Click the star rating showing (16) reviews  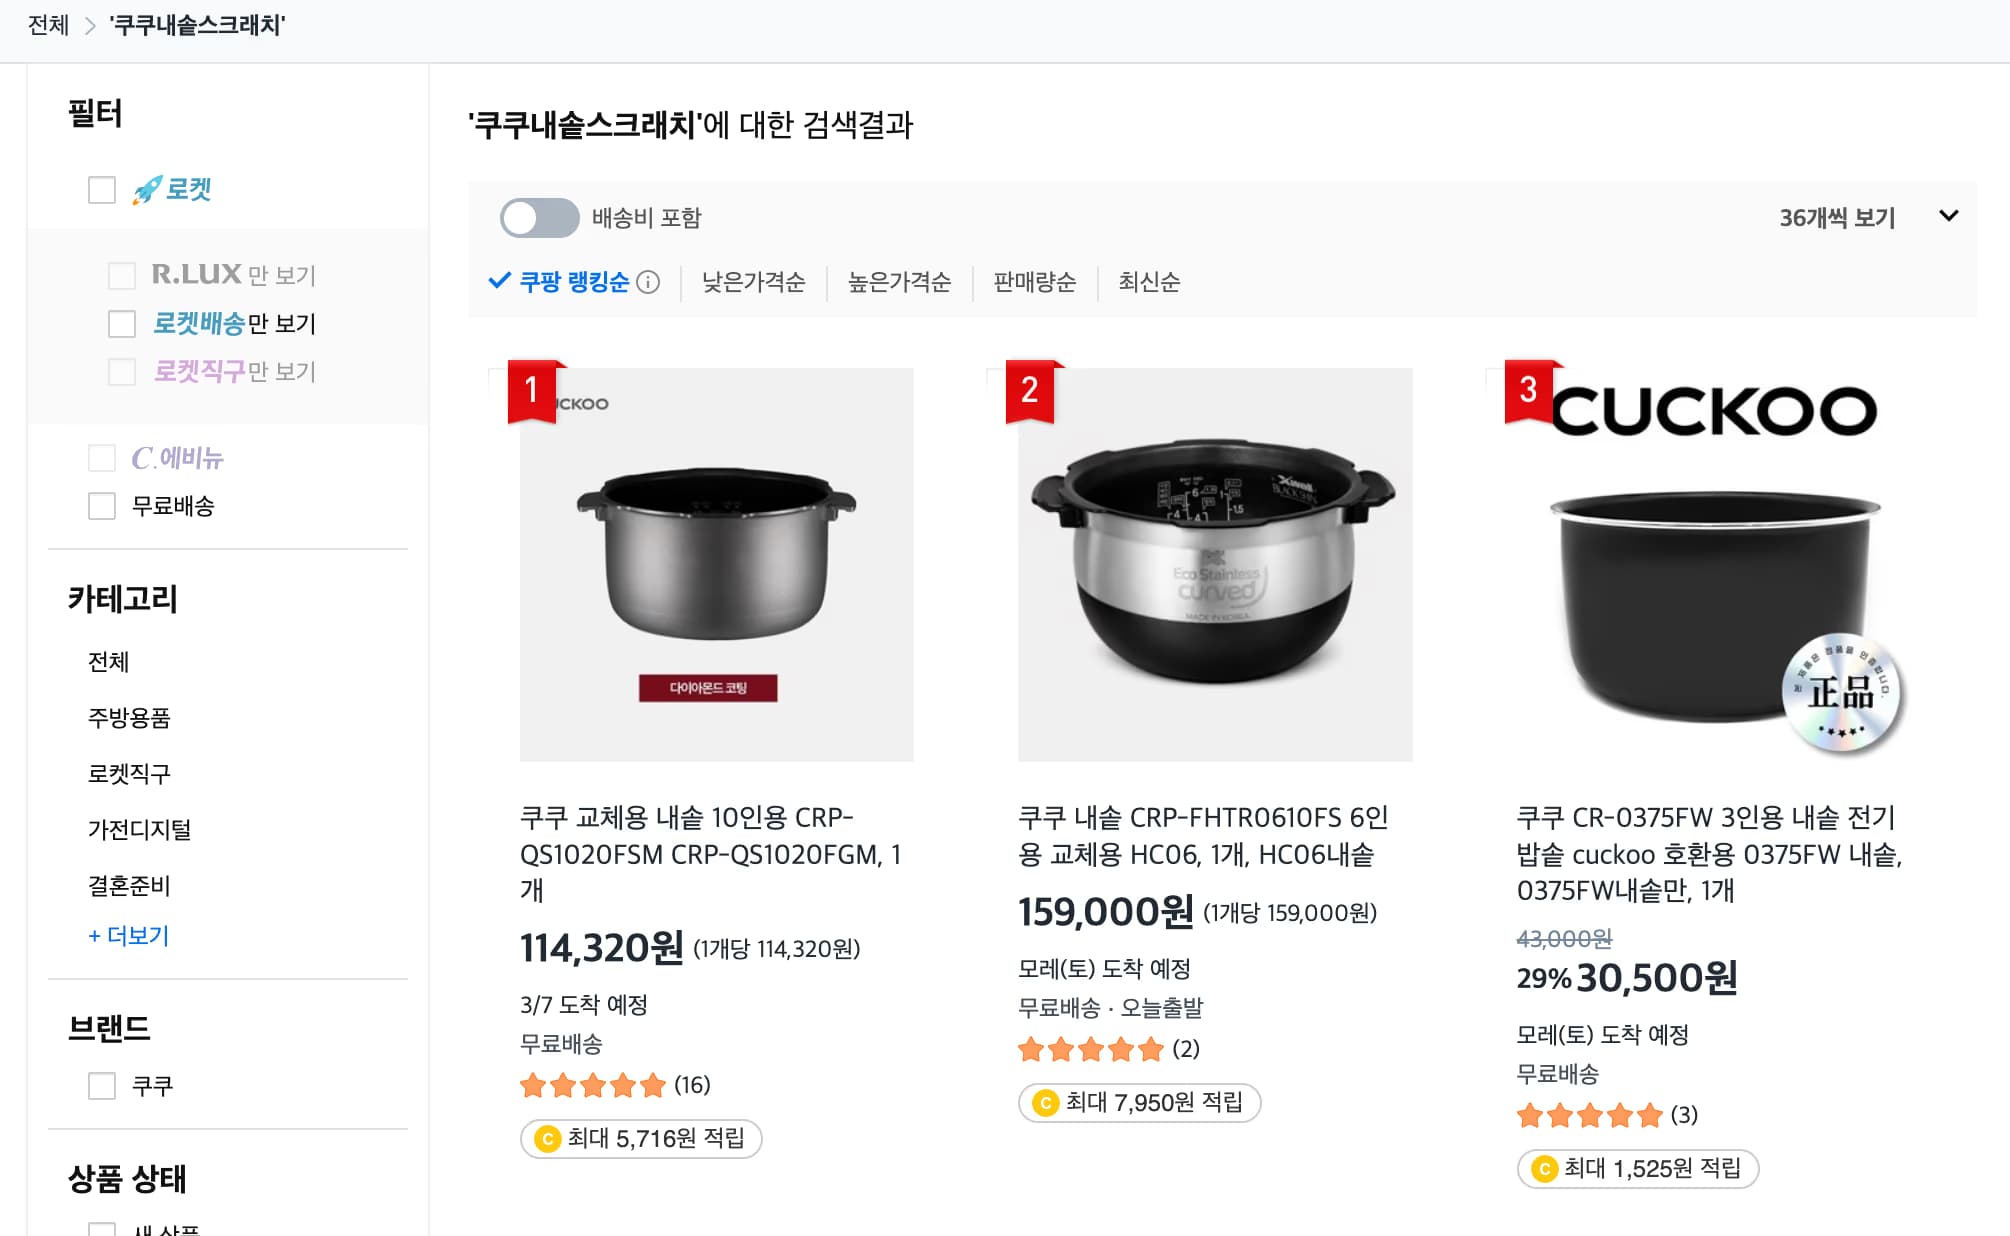[x=592, y=1084]
